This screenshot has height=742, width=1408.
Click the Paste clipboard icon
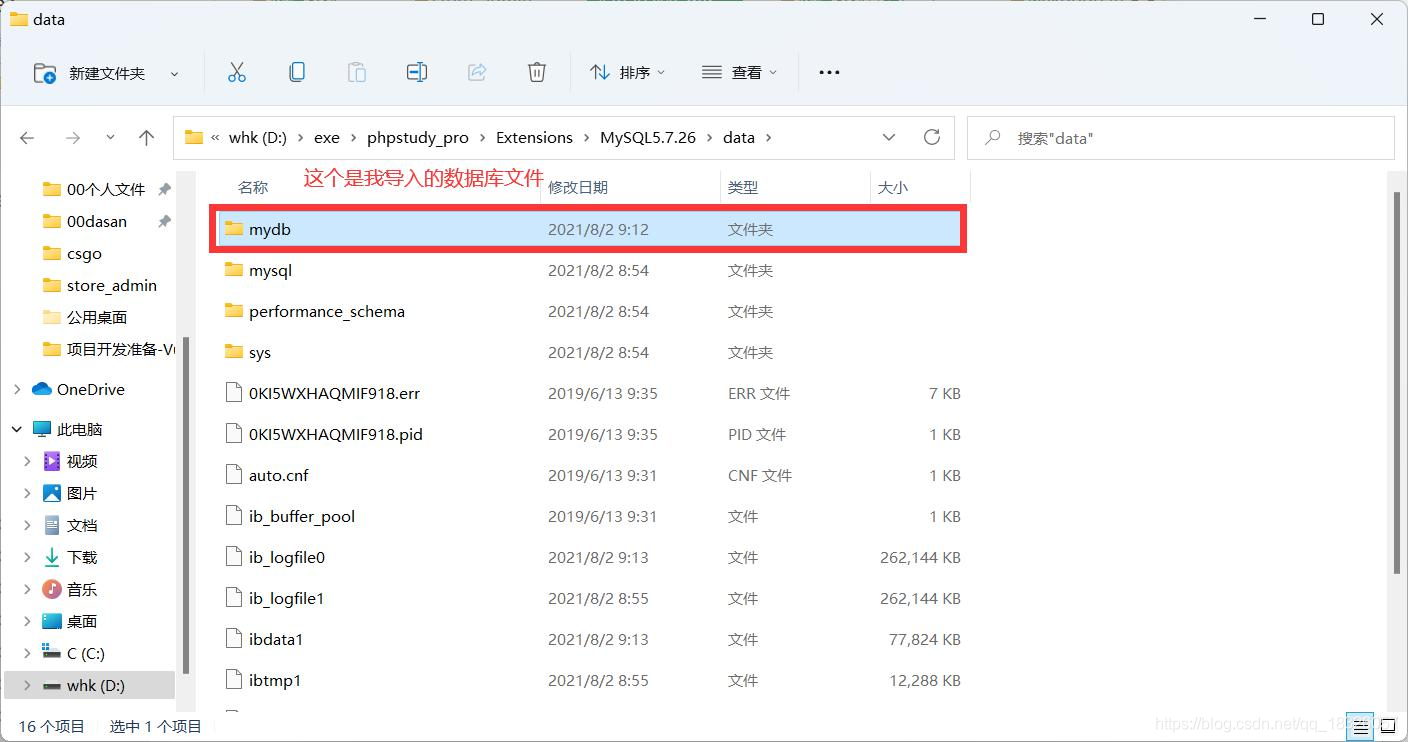[357, 72]
